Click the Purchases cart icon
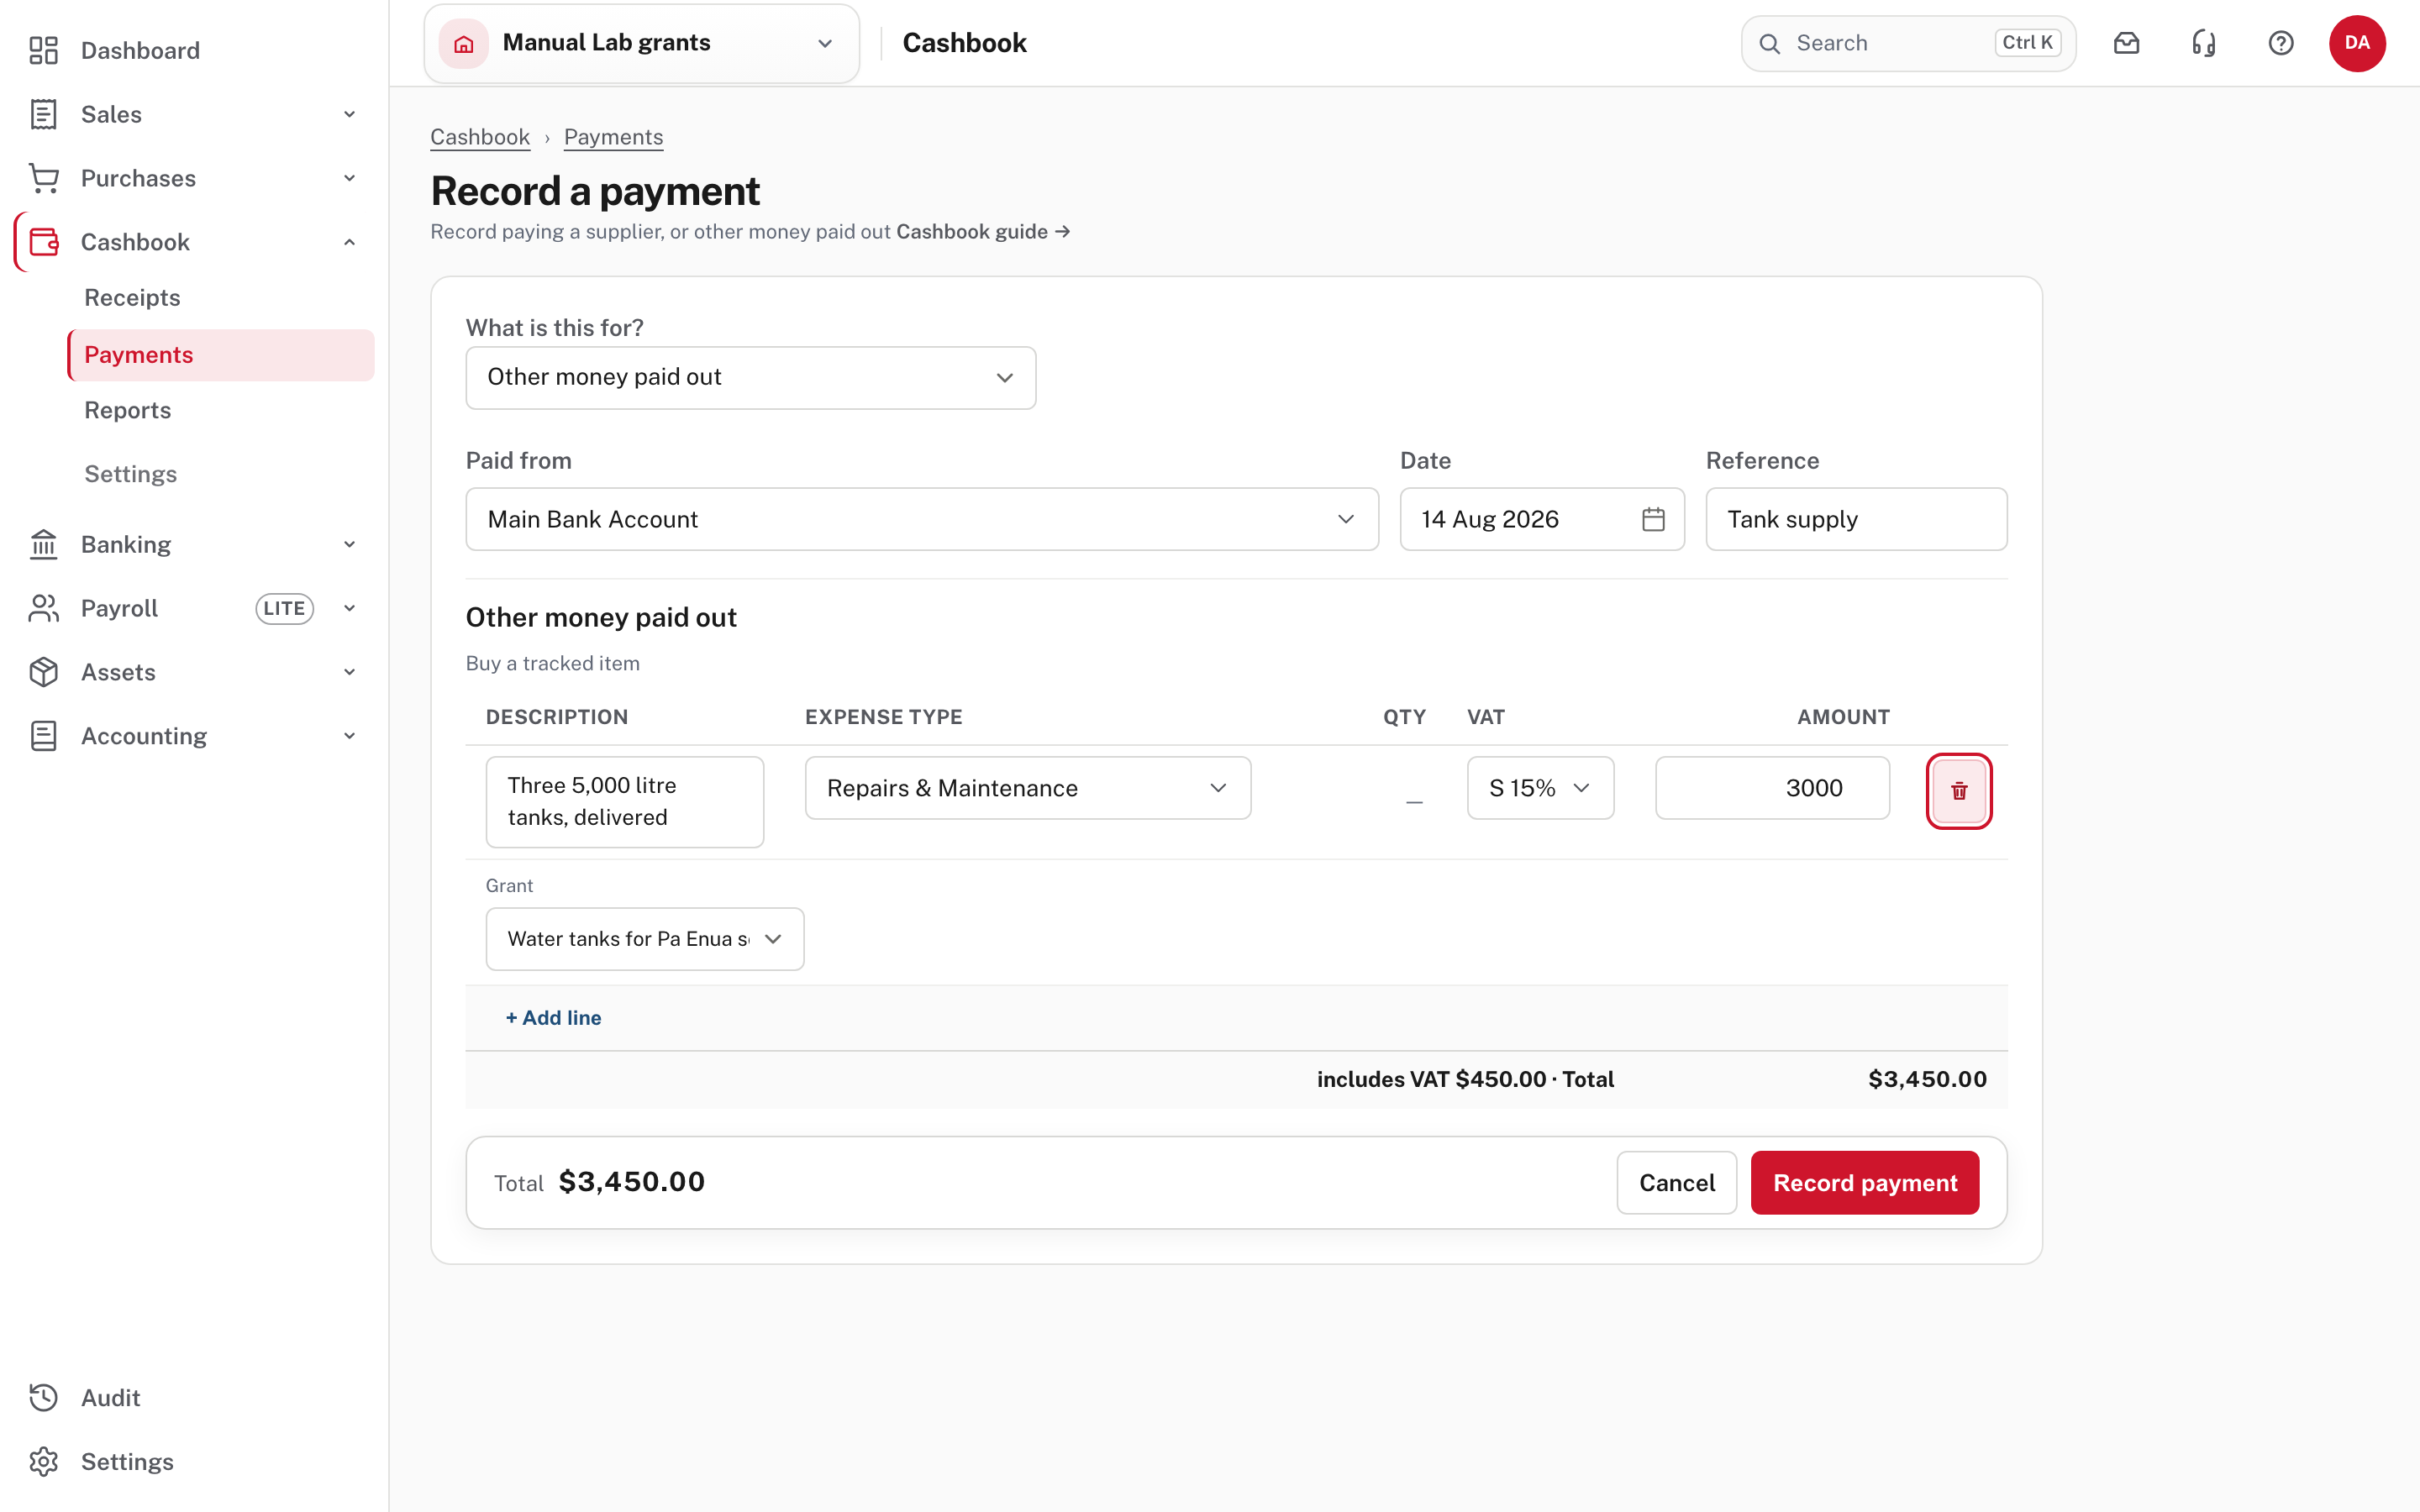 click(x=43, y=178)
